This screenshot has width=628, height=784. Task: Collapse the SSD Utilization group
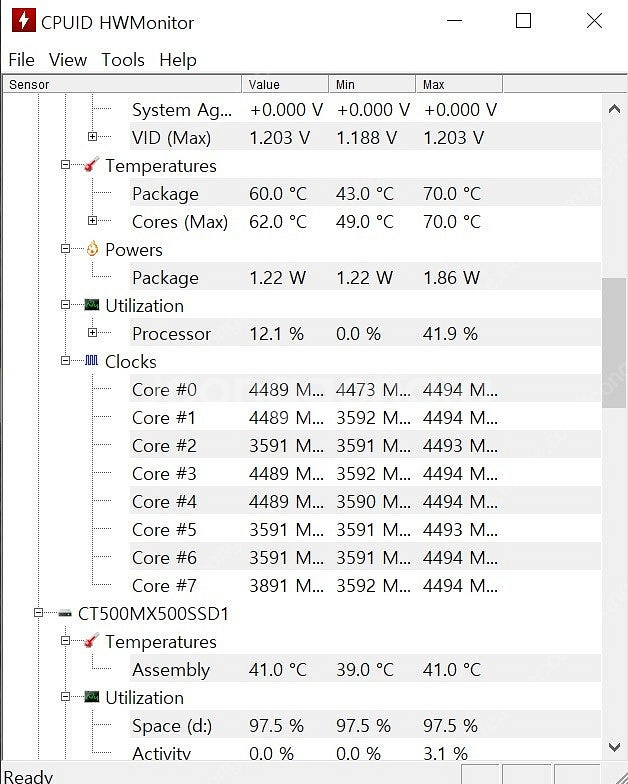pos(66,696)
